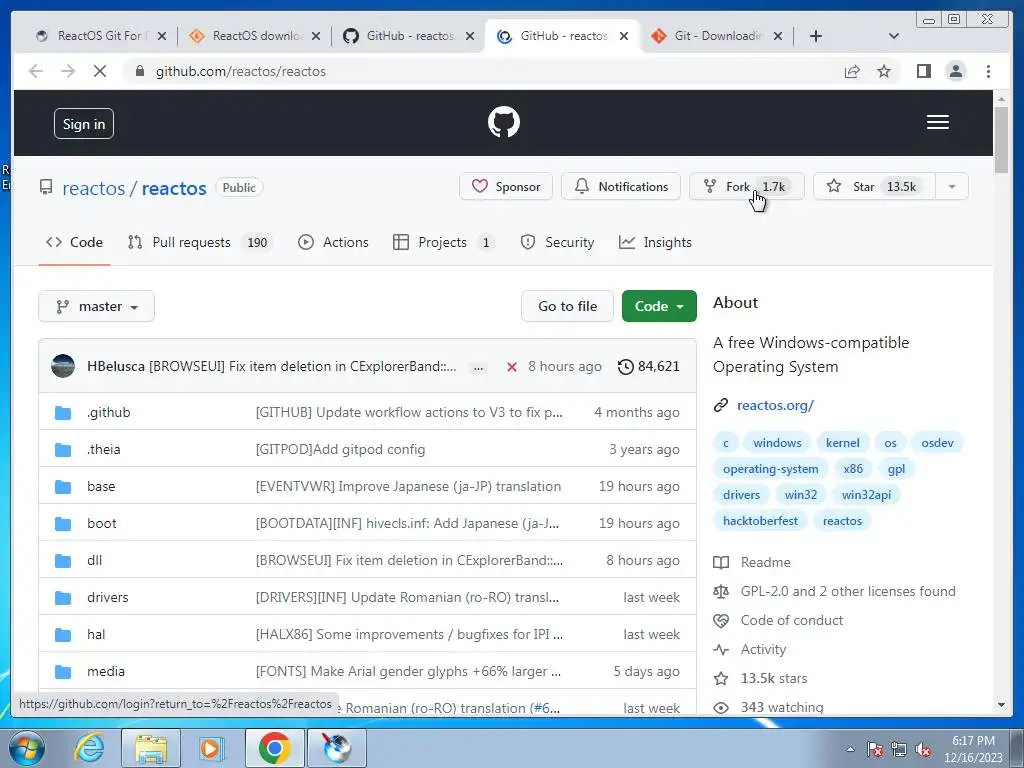Open the Star lists dropdown arrow
Screen dimensions: 1024x768
952,187
